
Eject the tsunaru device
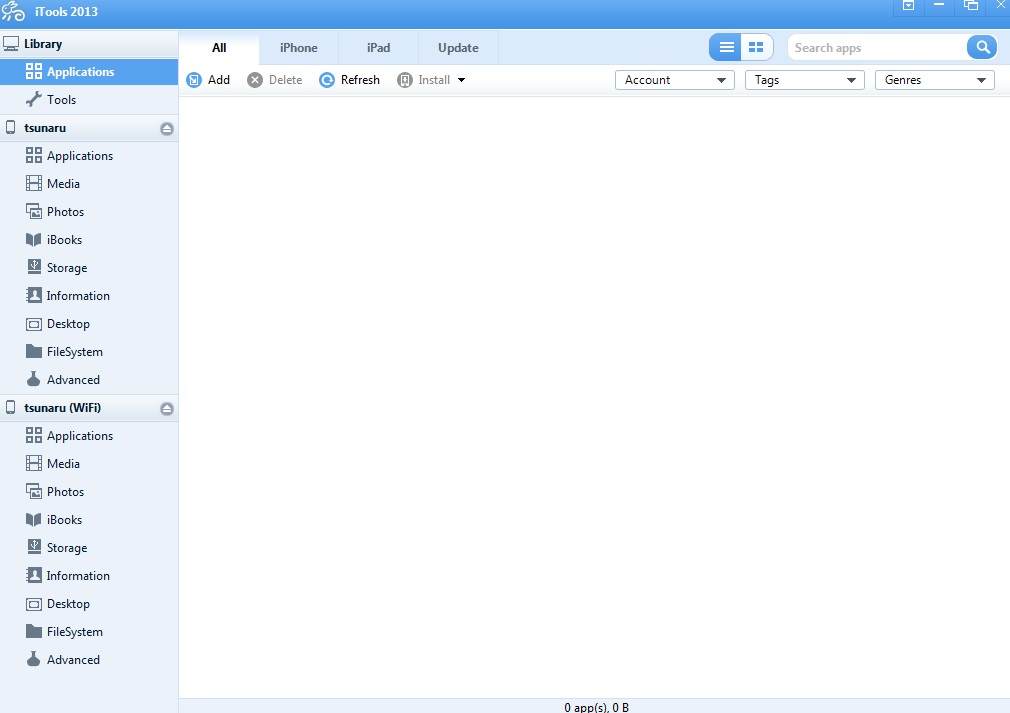(167, 129)
